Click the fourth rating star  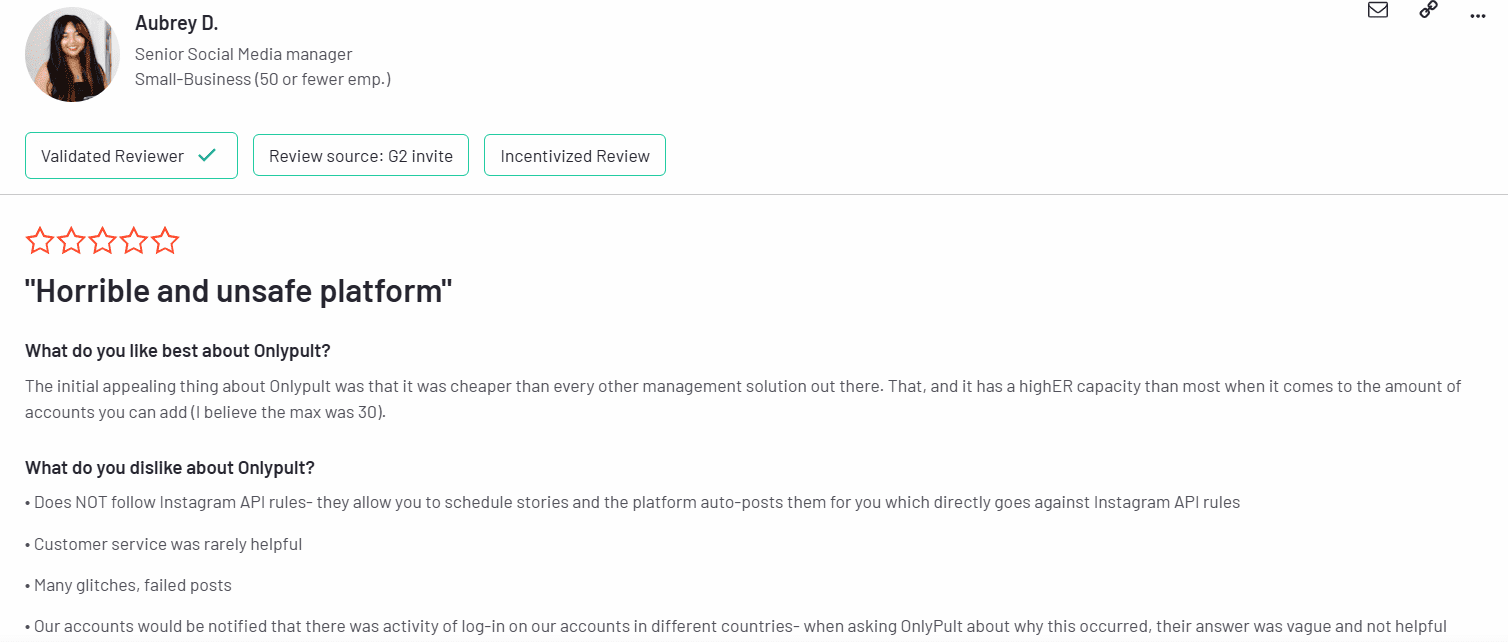click(133, 241)
